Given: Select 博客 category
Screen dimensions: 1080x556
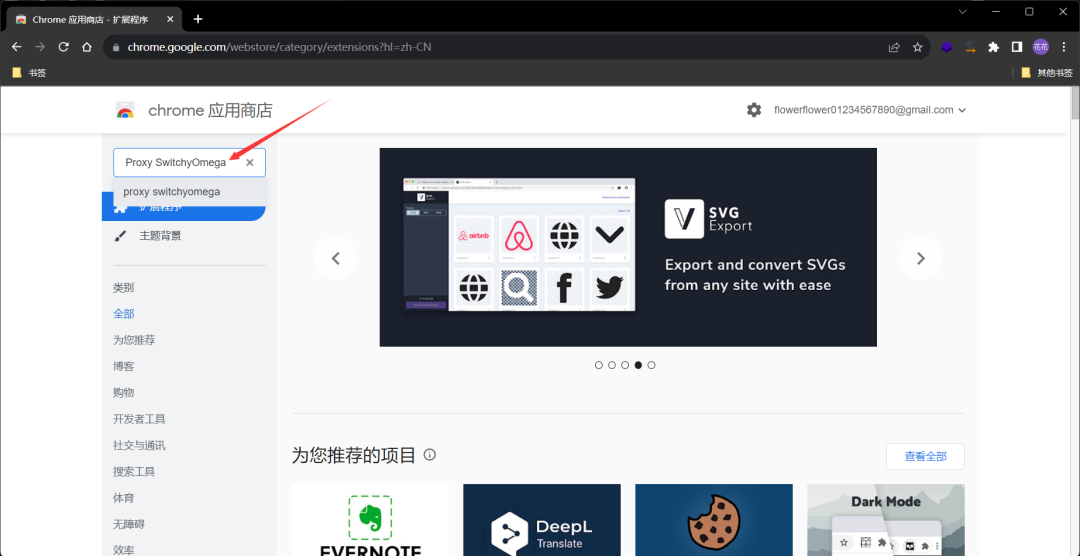Looking at the screenshot, I should [x=124, y=366].
